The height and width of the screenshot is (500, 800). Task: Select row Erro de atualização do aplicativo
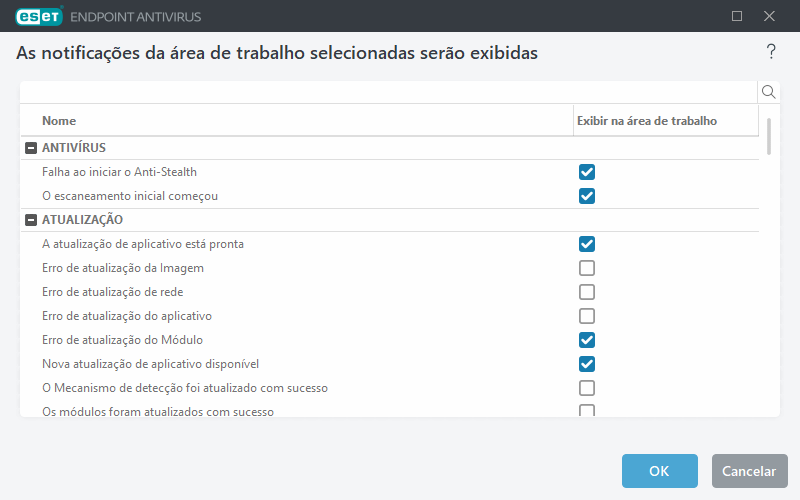click(x=390, y=316)
